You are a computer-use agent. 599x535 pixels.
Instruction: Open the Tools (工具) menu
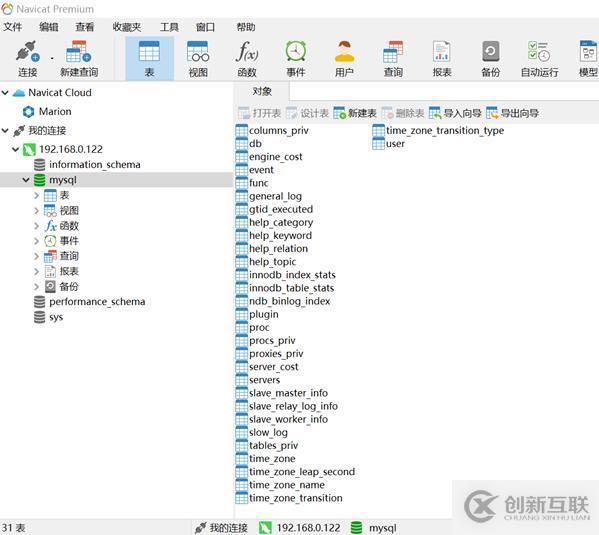tap(169, 27)
